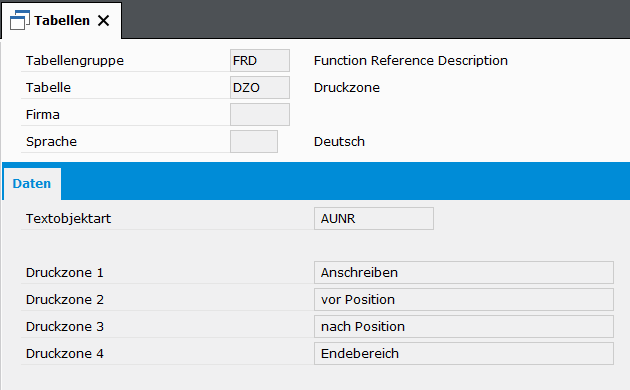Click the Deutsch language description
630x390 pixels.
pyautogui.click(x=339, y=141)
